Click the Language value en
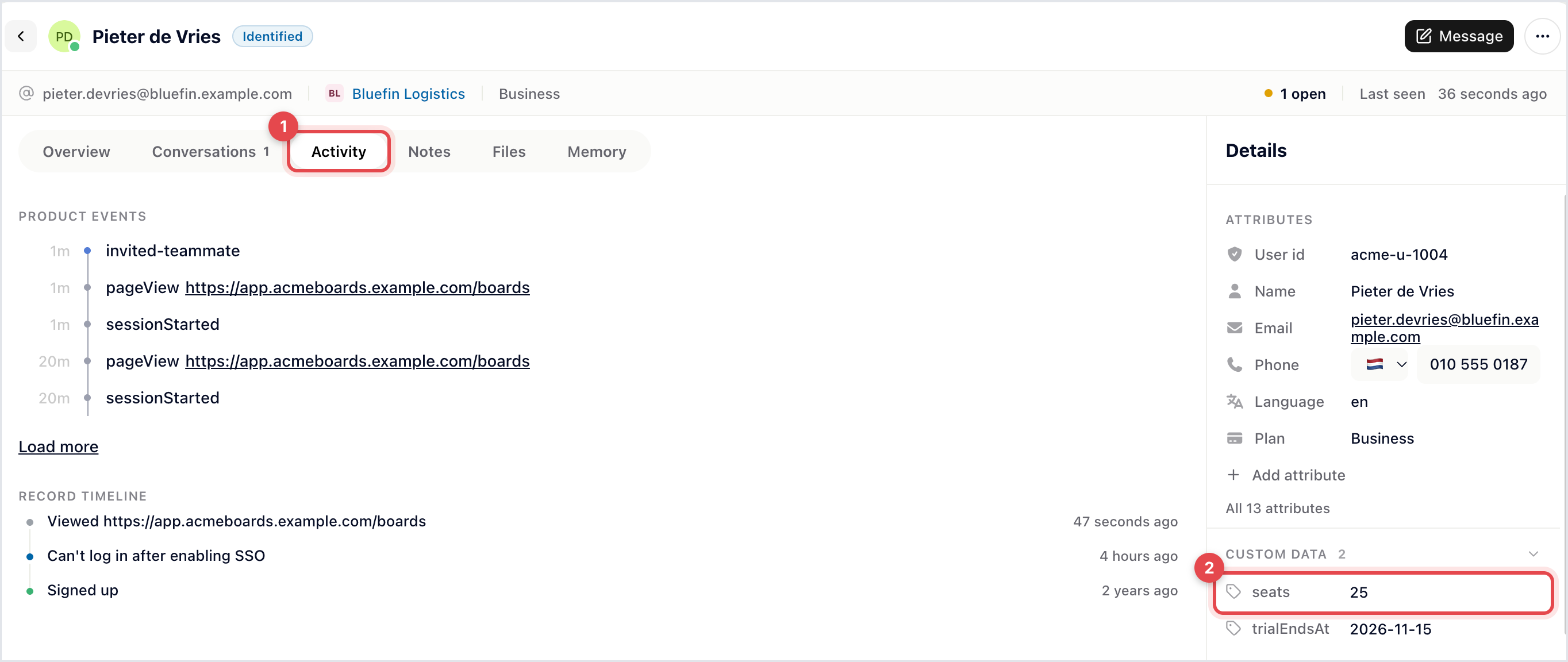1568x662 pixels. pos(1359,402)
